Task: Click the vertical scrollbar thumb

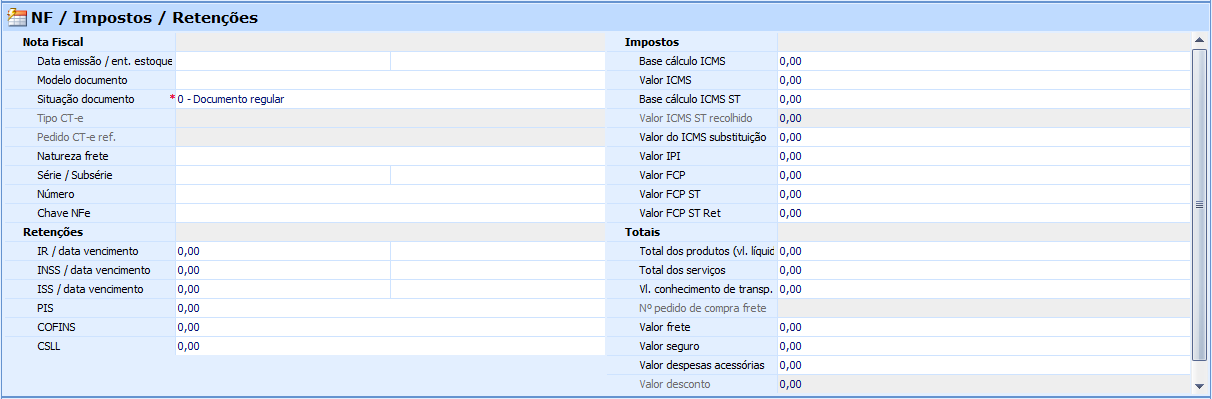Action: tap(1199, 204)
